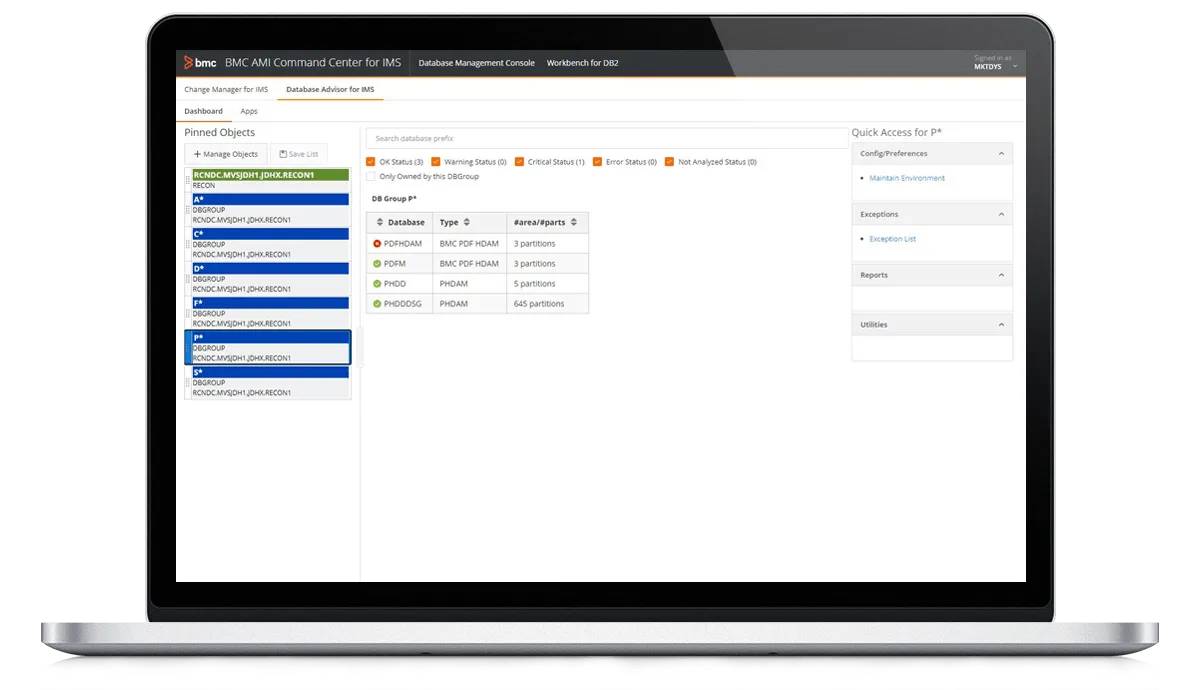Collapse the Utilities section

tap(1001, 324)
